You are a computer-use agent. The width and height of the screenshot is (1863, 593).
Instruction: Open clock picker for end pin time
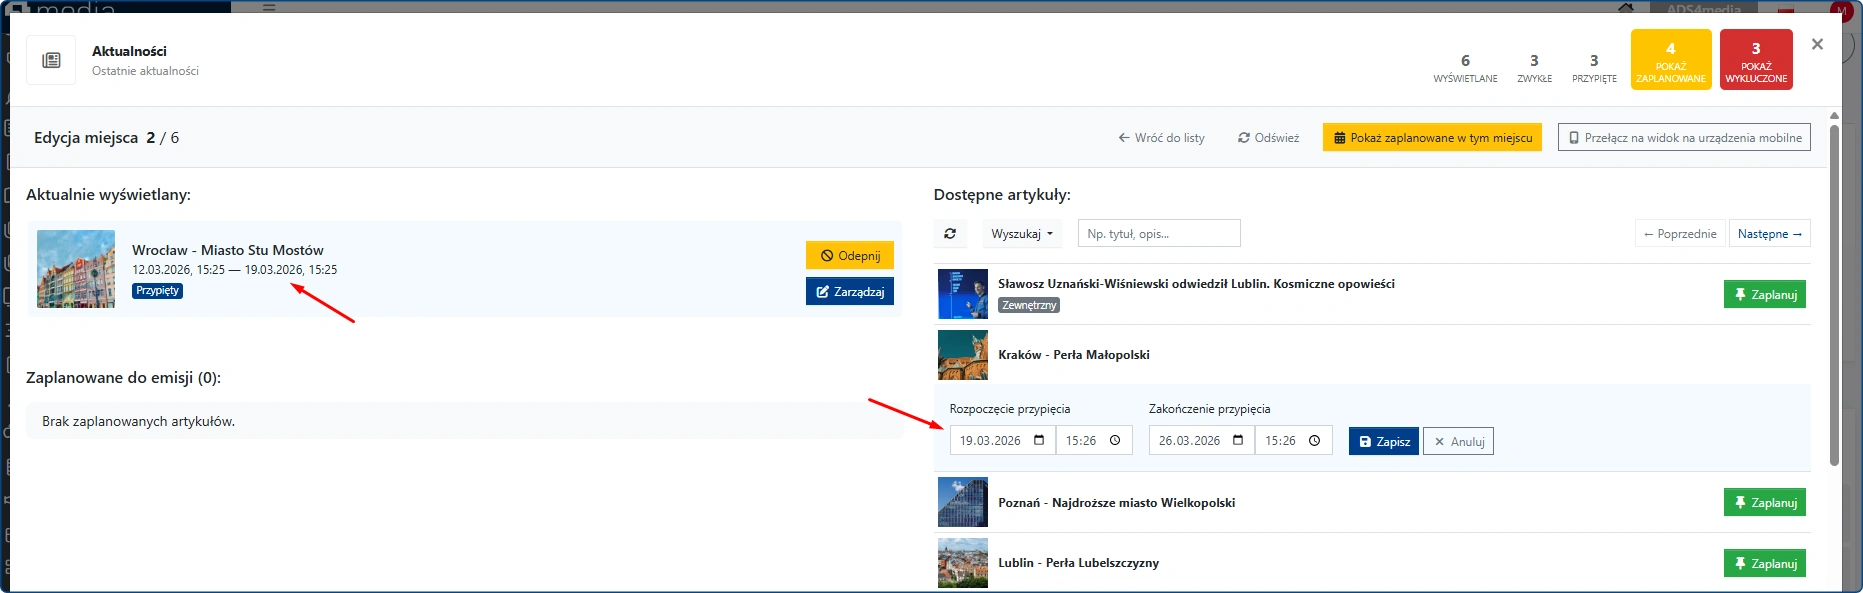1314,440
